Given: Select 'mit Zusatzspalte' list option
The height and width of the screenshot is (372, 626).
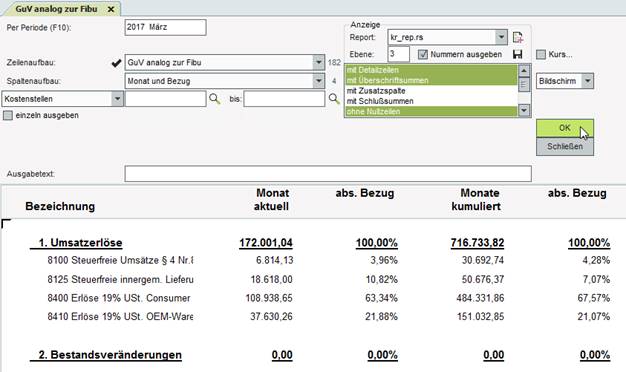Looking at the screenshot, I should pyautogui.click(x=432, y=91).
